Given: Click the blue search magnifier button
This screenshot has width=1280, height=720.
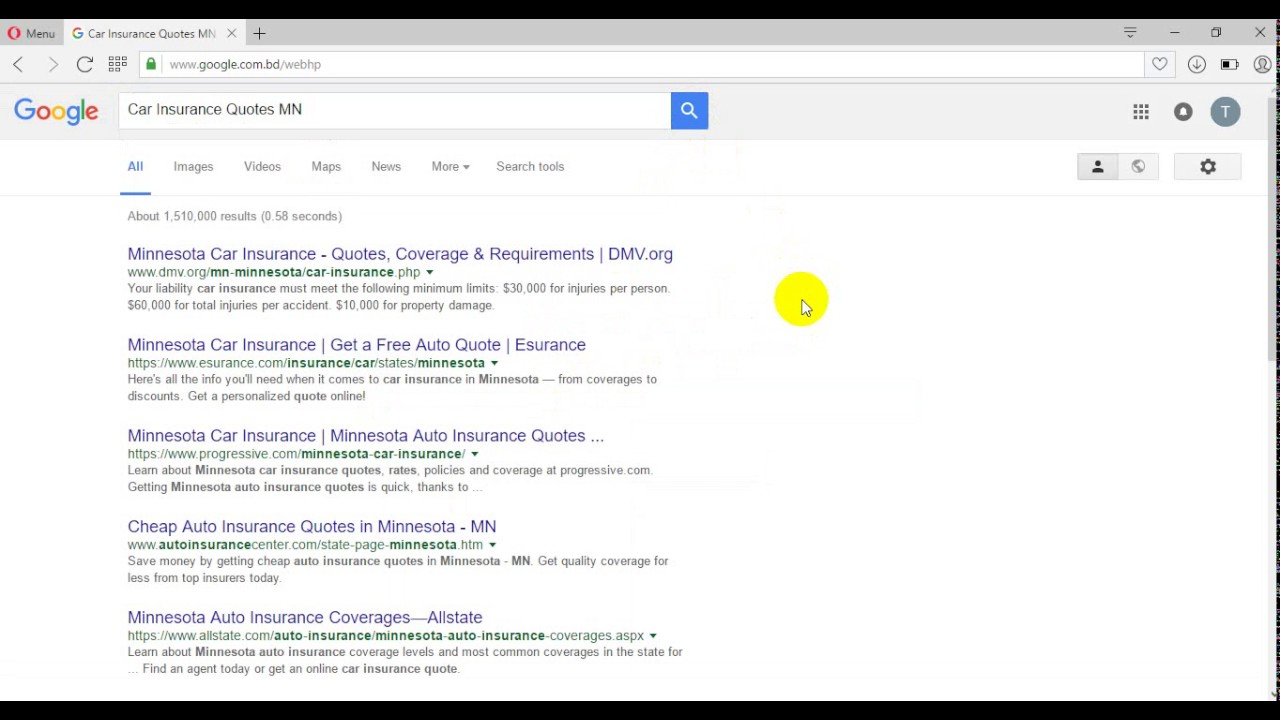Looking at the screenshot, I should (689, 110).
